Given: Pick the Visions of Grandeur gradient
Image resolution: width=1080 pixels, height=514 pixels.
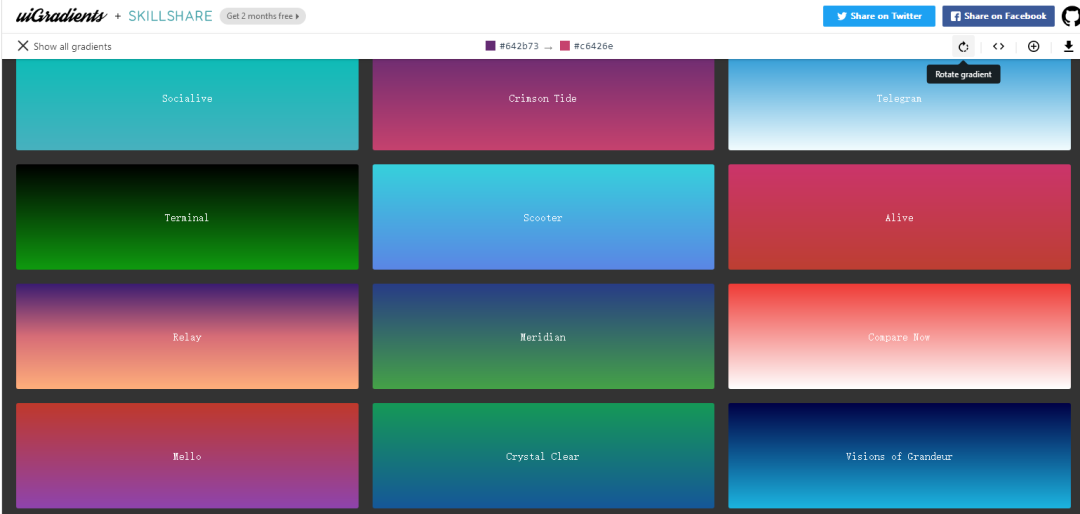Looking at the screenshot, I should coord(899,456).
